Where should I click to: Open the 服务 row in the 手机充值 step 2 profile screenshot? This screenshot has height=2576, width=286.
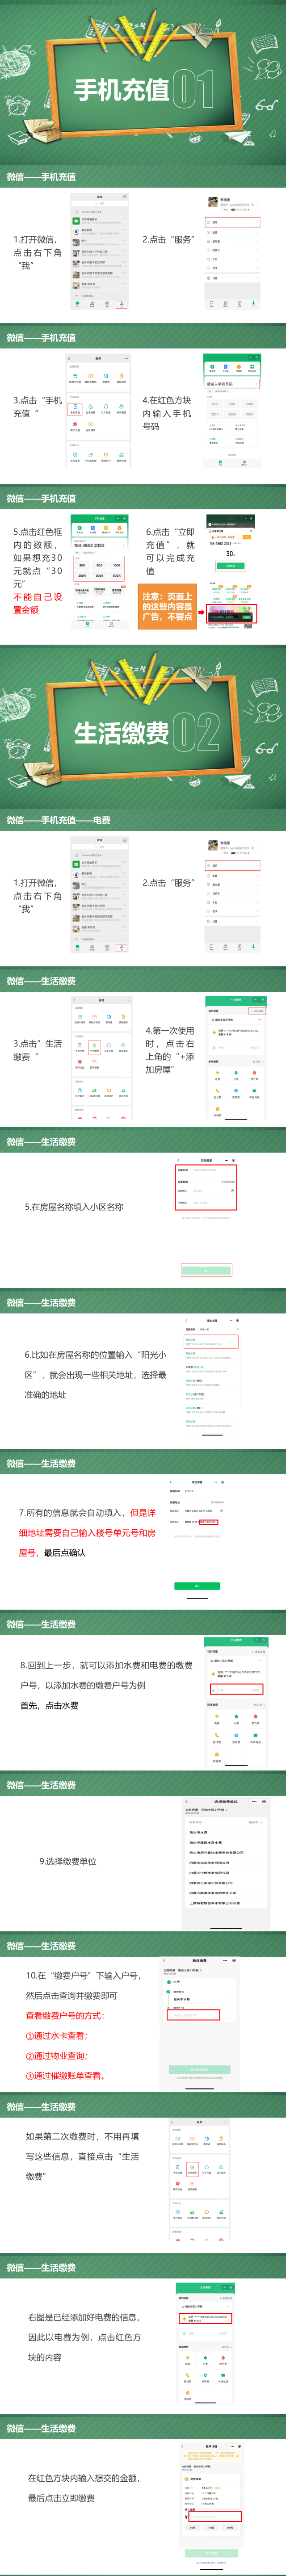232,222
